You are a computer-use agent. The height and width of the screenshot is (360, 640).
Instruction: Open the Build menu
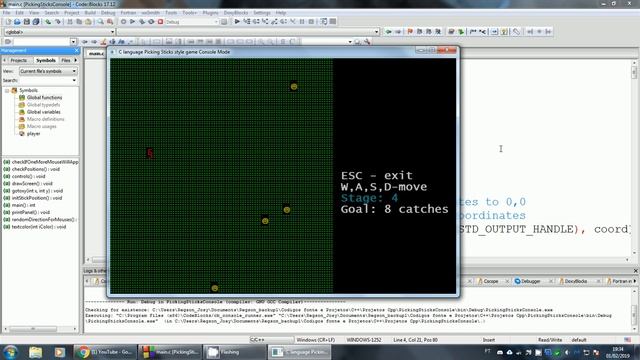pyautogui.click(x=90, y=13)
